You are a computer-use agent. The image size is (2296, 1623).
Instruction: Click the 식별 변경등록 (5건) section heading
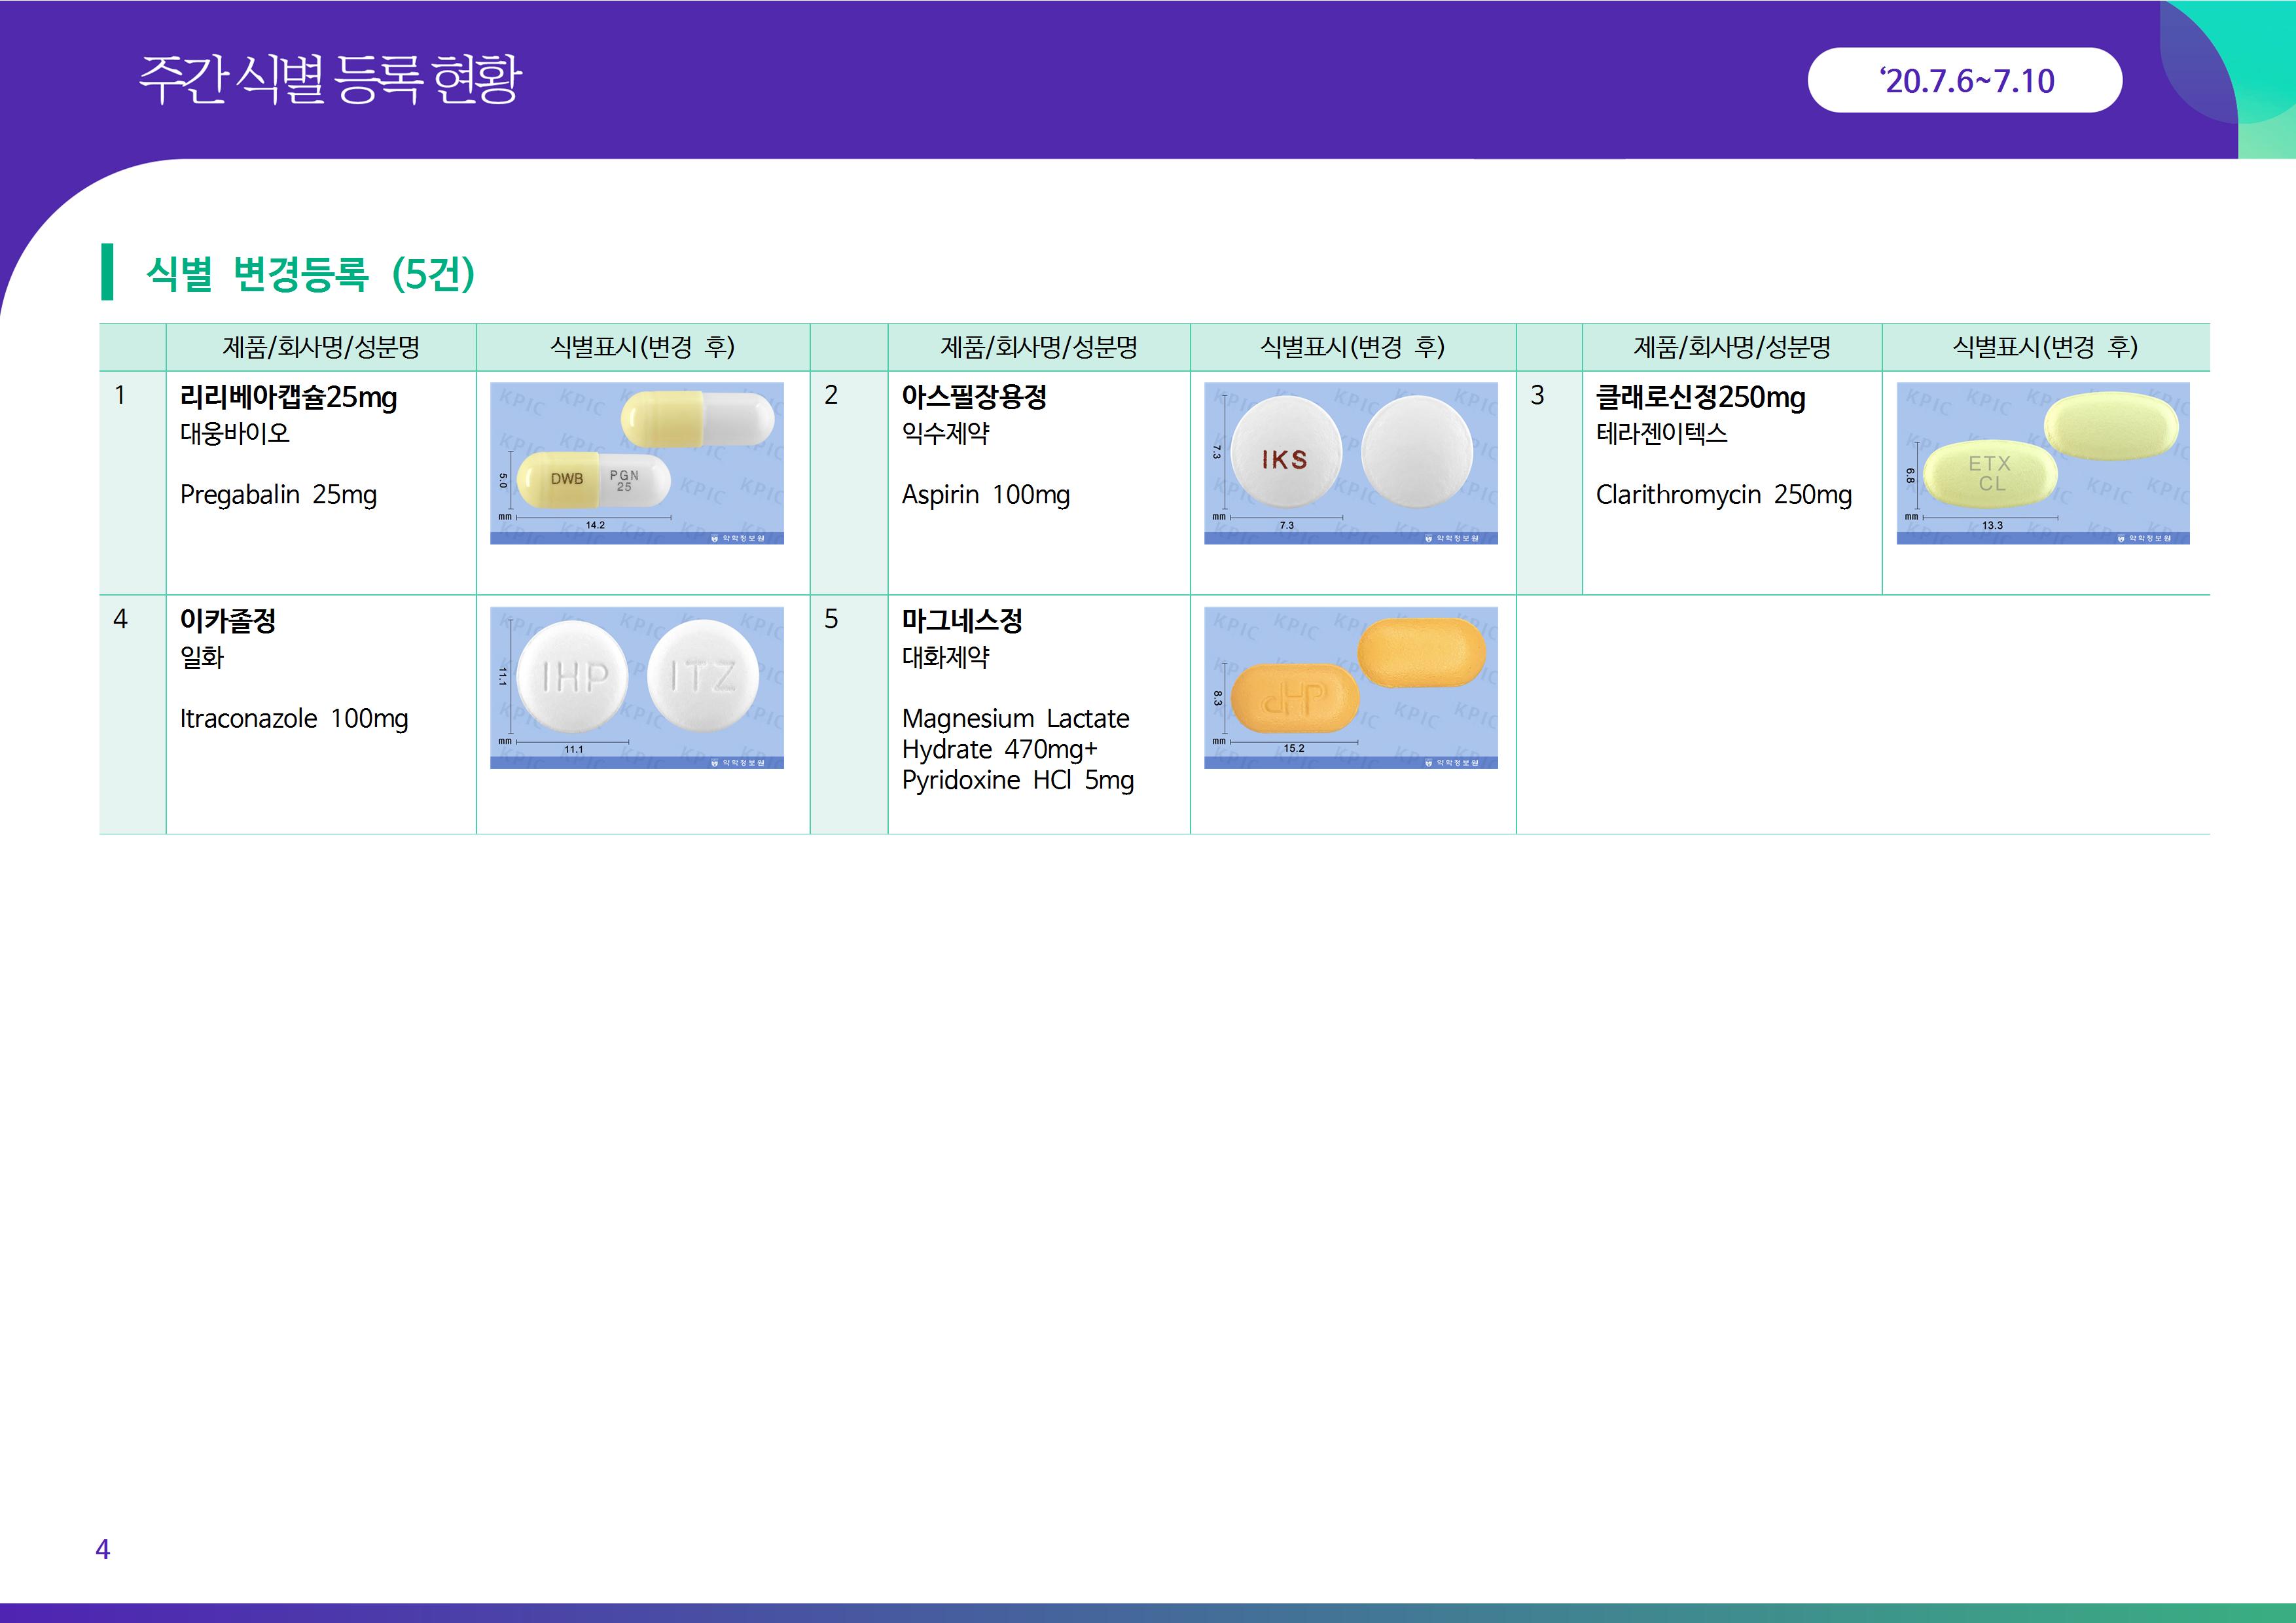(310, 273)
